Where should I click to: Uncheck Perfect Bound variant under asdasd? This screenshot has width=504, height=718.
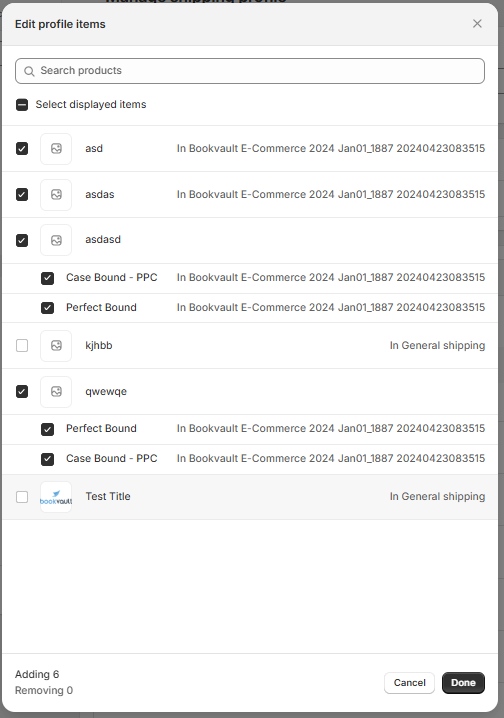tap(47, 308)
